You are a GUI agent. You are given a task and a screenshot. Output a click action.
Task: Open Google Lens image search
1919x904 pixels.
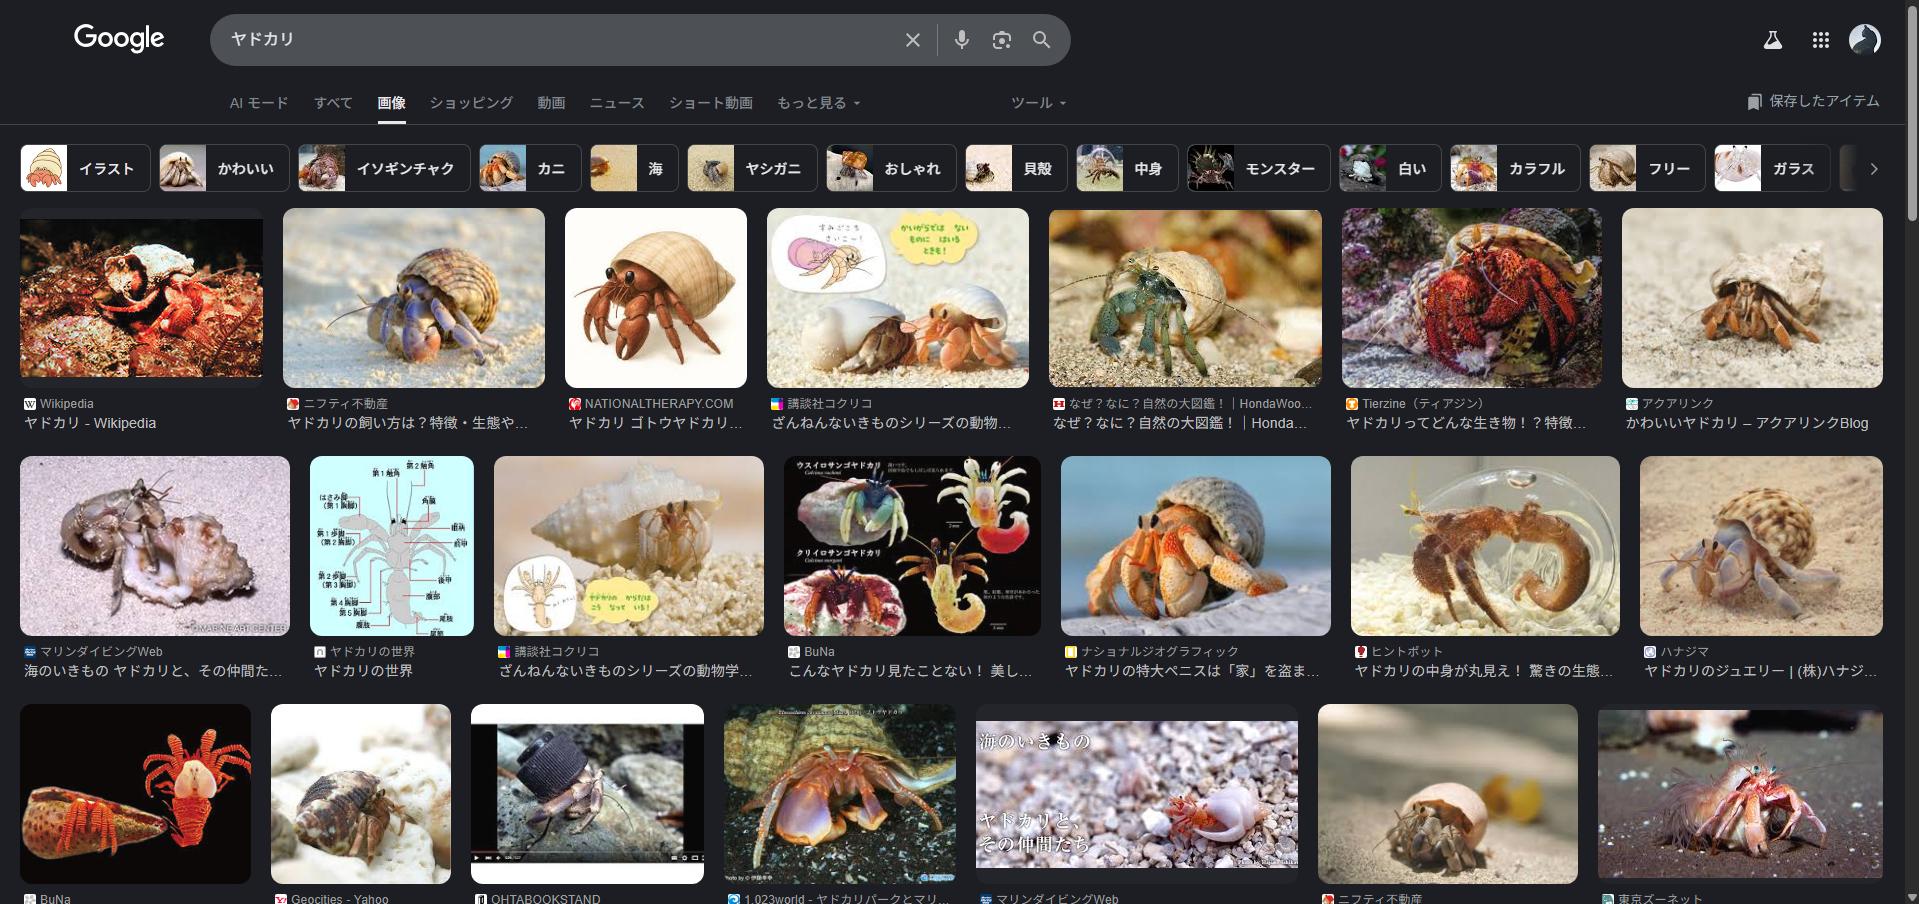(x=1001, y=40)
